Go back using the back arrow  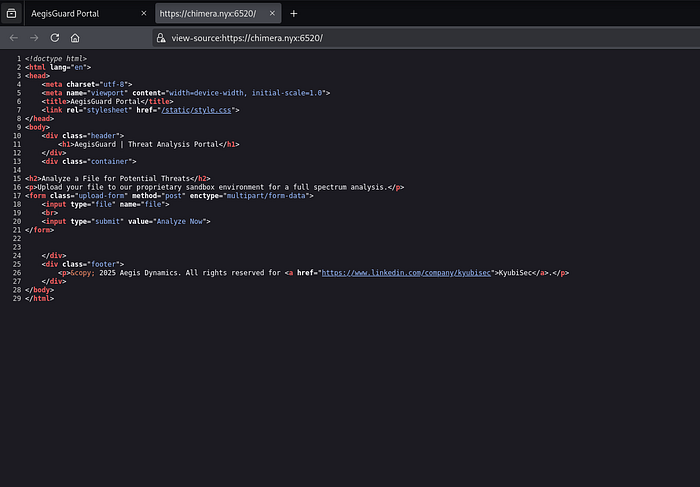click(13, 37)
